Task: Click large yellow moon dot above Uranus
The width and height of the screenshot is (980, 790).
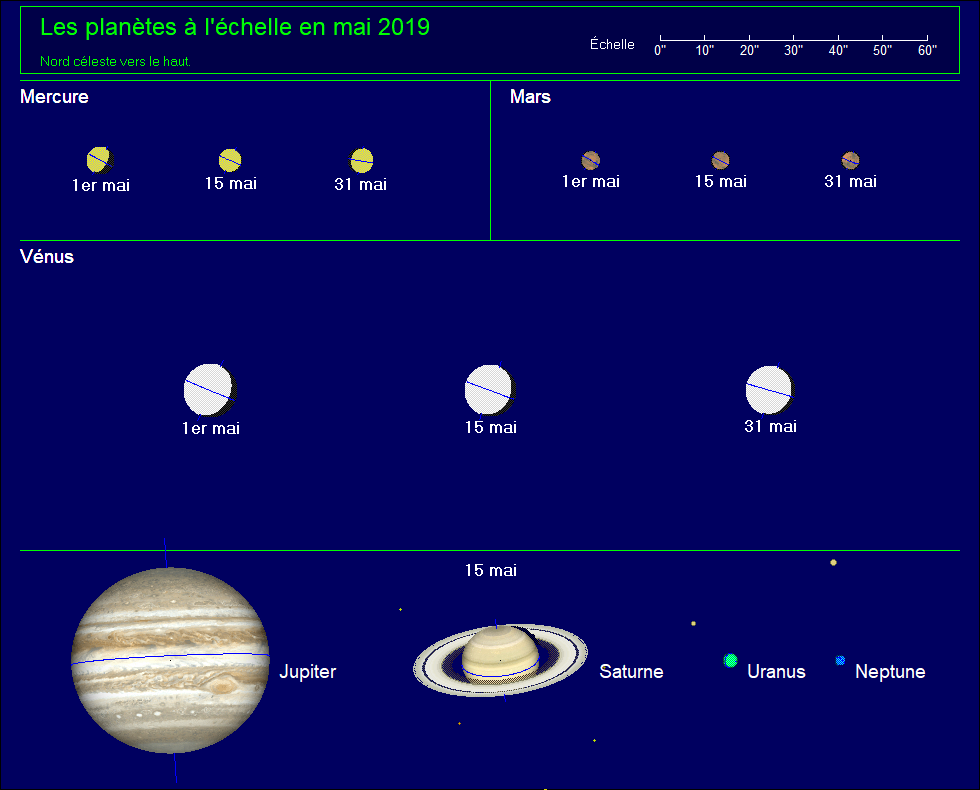Action: (833, 562)
